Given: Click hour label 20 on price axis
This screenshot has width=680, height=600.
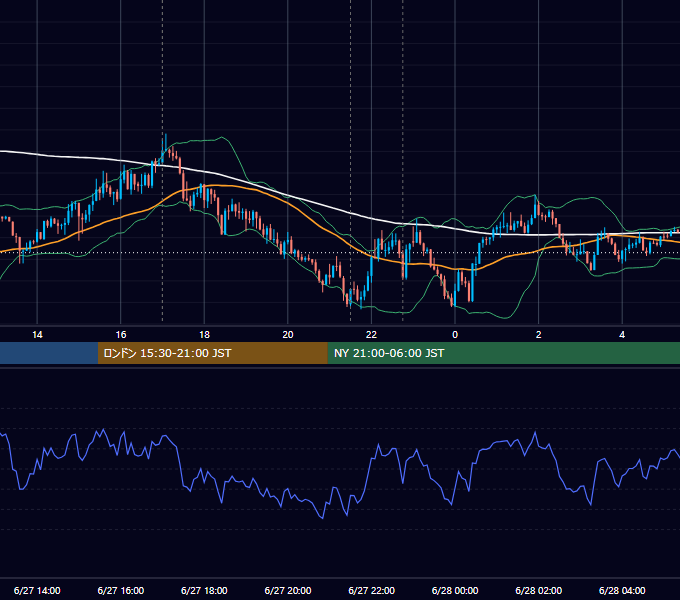Looking at the screenshot, I should (x=288, y=335).
